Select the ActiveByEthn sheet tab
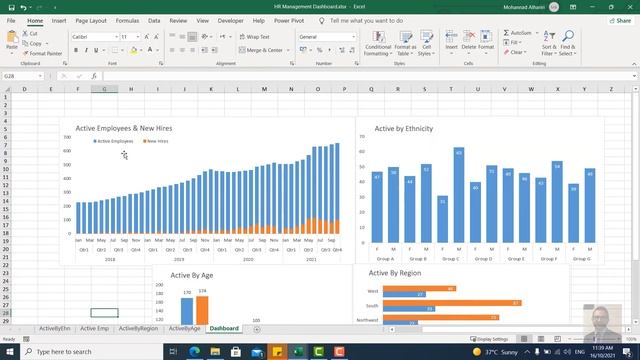The image size is (640, 360). point(55,329)
